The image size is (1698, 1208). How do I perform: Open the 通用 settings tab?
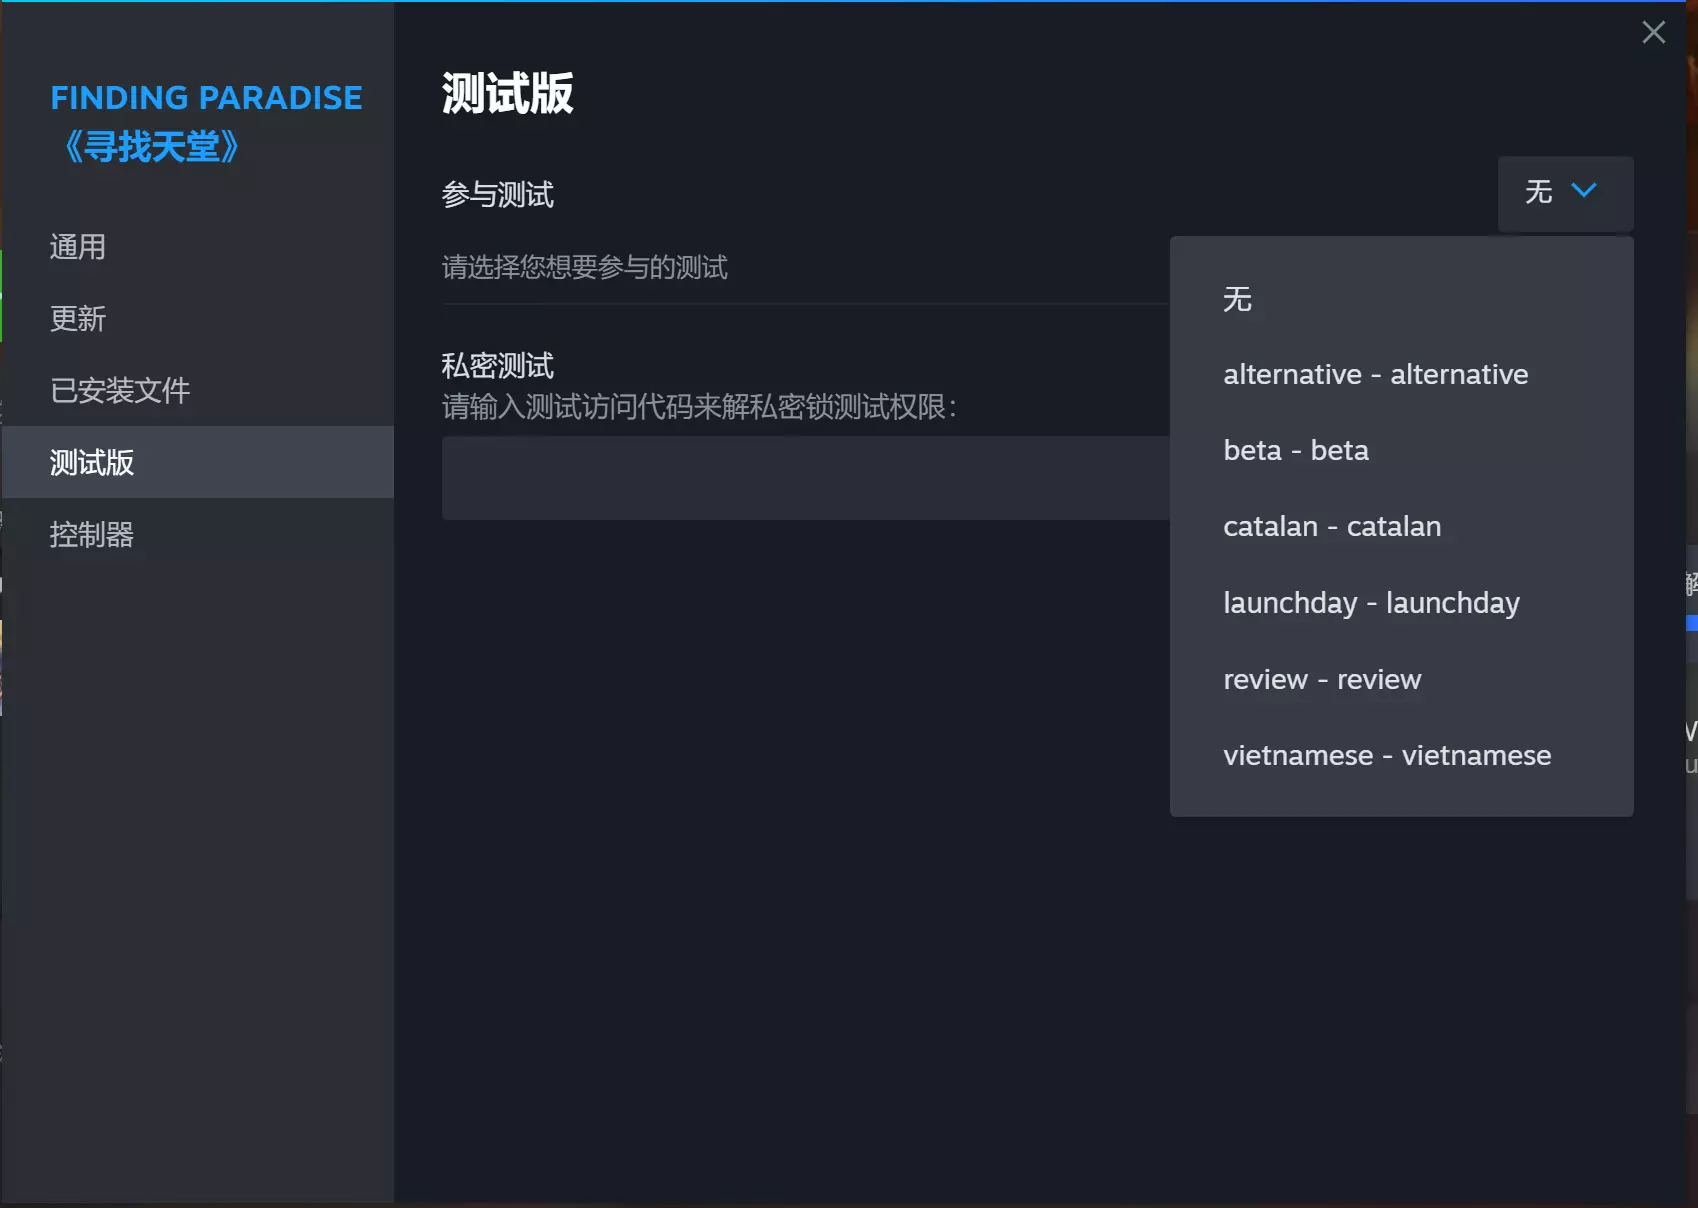198,247
